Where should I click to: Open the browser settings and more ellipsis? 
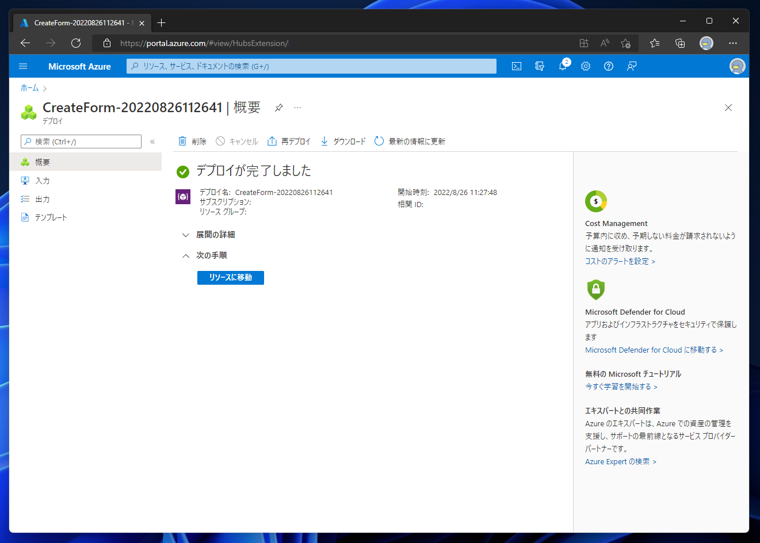click(733, 43)
